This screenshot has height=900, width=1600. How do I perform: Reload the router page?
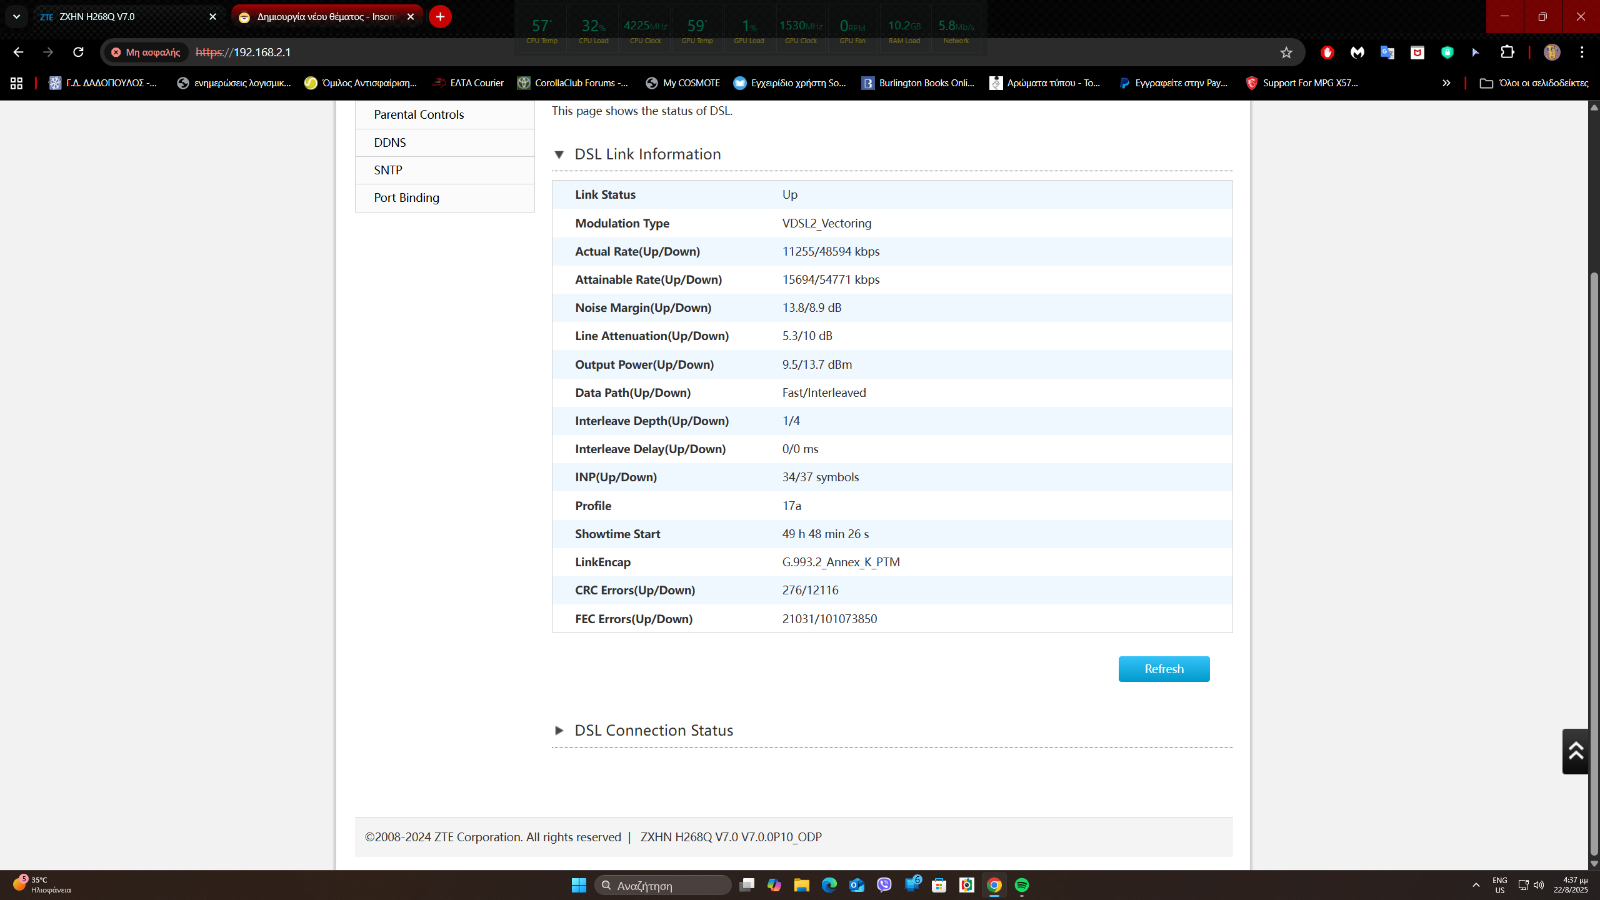(78, 52)
